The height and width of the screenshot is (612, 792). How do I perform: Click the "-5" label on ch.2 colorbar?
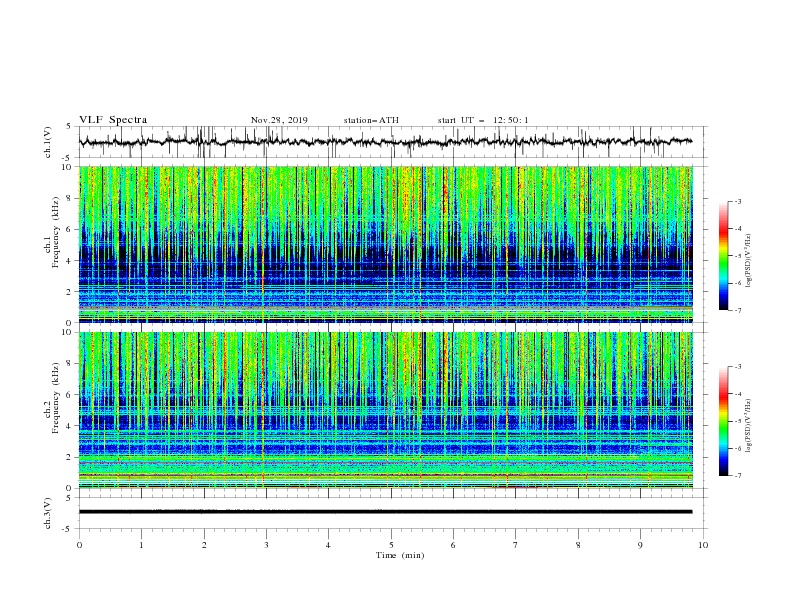[738, 421]
